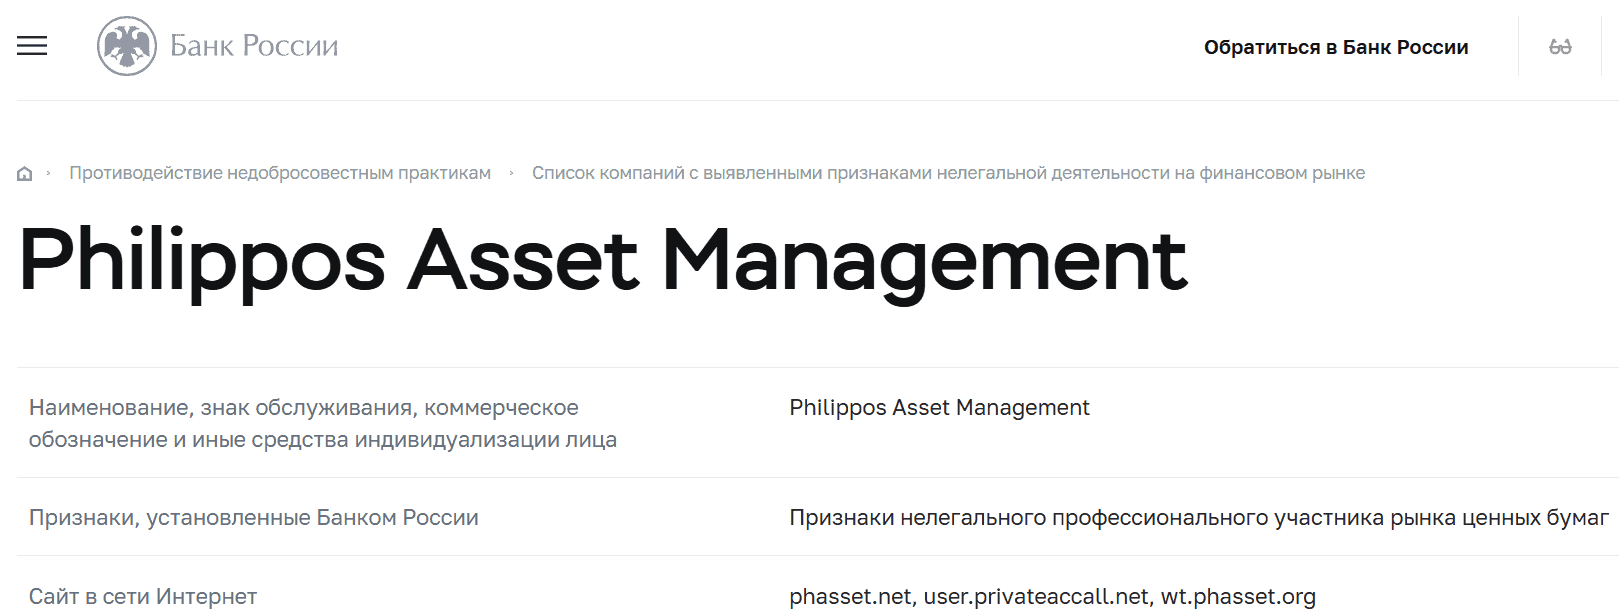Open breadcrumb "Противодействие недобросовестным практикам"
The width and height of the screenshot is (1619, 612).
(x=280, y=172)
